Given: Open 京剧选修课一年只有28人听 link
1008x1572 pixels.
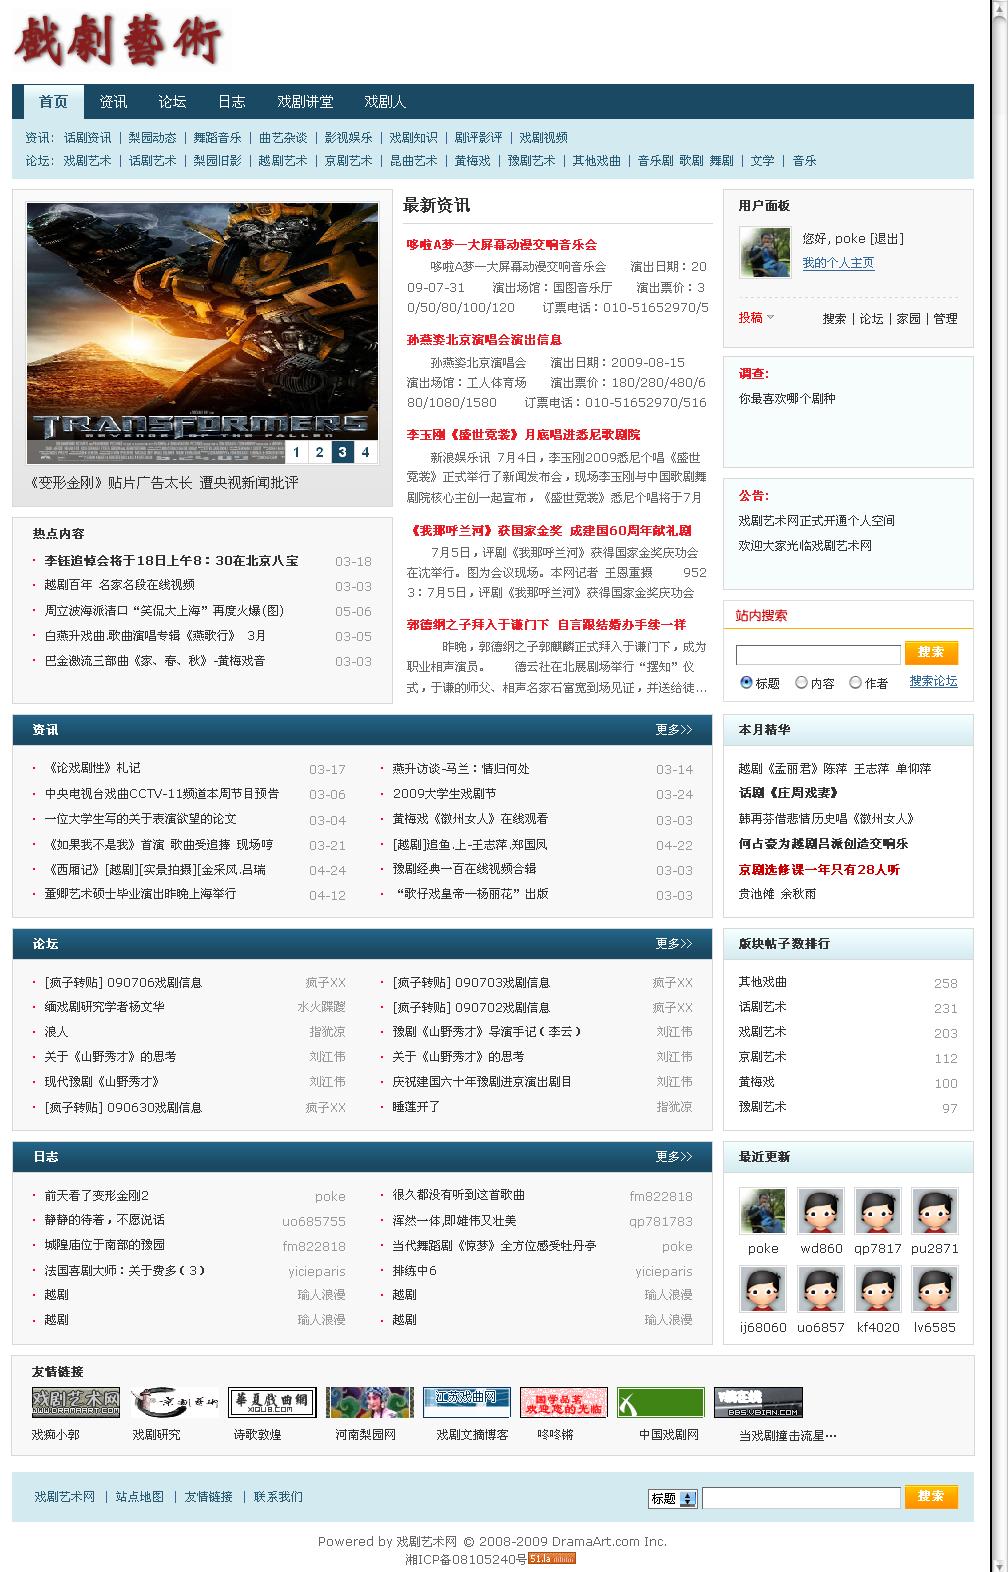Looking at the screenshot, I should (x=819, y=869).
